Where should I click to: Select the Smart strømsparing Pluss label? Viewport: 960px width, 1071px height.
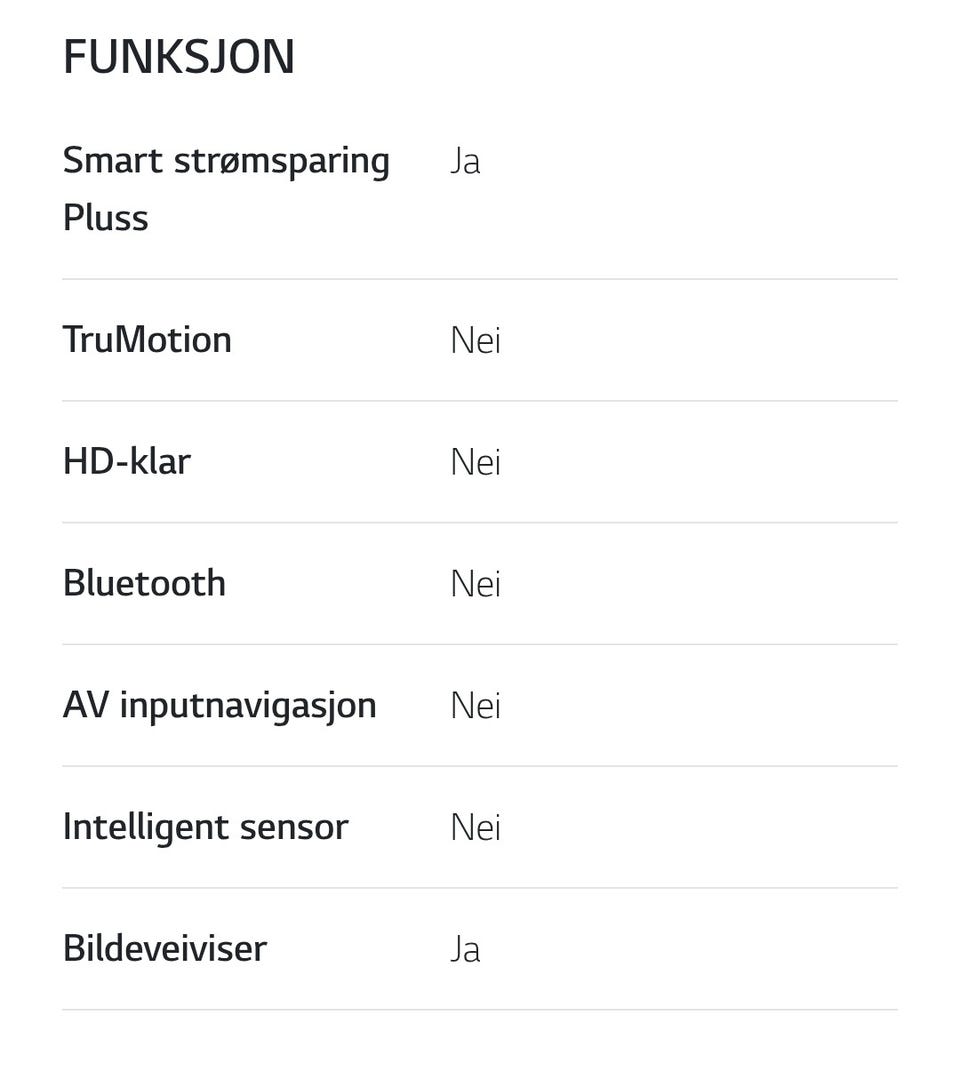click(x=226, y=188)
